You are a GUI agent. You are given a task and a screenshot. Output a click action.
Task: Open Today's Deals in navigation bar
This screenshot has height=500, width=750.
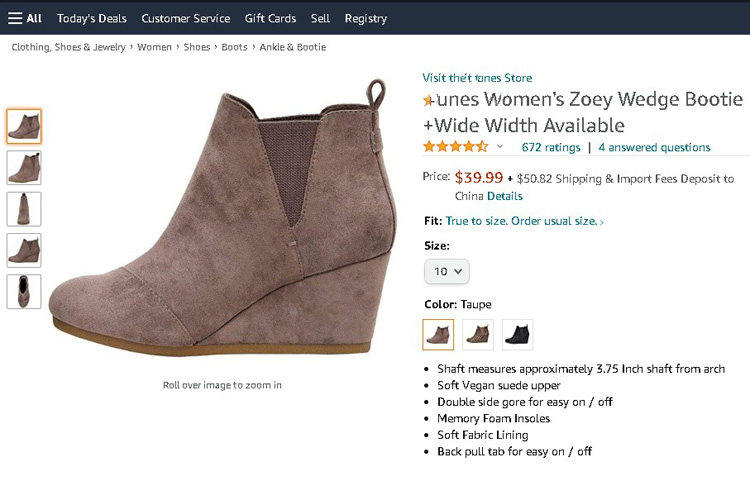click(x=92, y=18)
